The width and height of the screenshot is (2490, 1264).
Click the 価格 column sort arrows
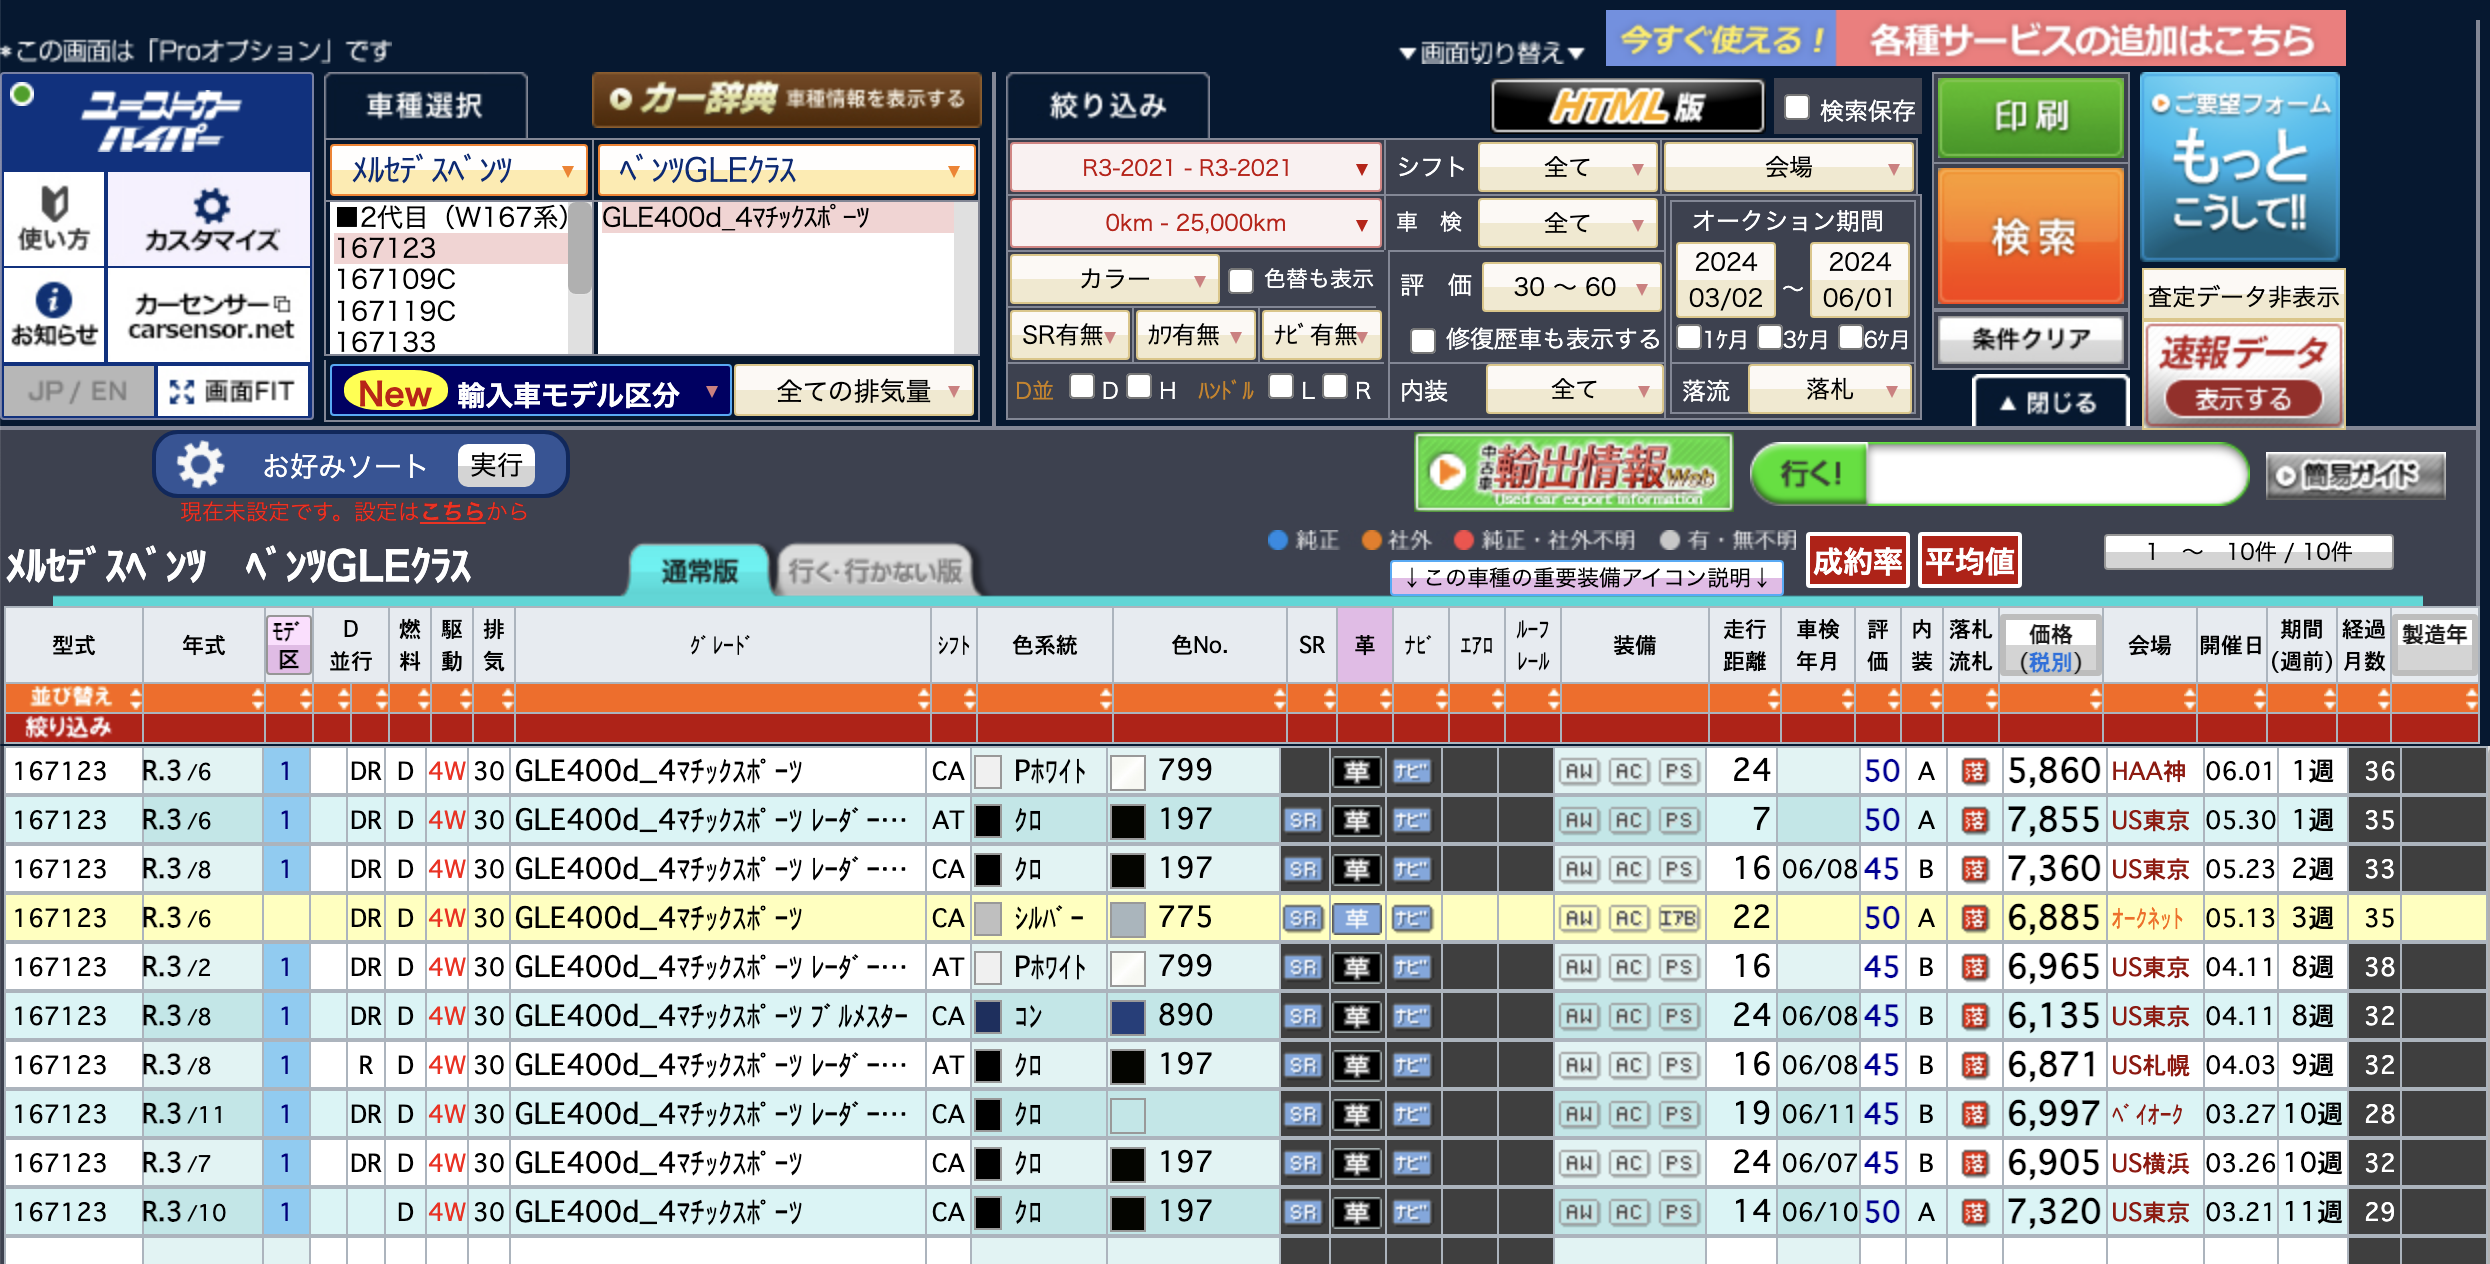pyautogui.click(x=2095, y=698)
